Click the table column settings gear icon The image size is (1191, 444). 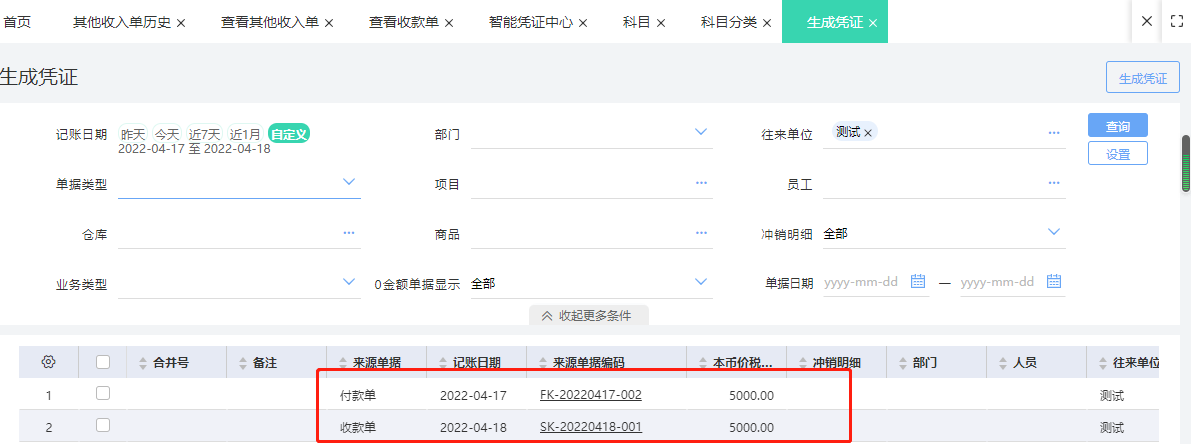point(48,362)
